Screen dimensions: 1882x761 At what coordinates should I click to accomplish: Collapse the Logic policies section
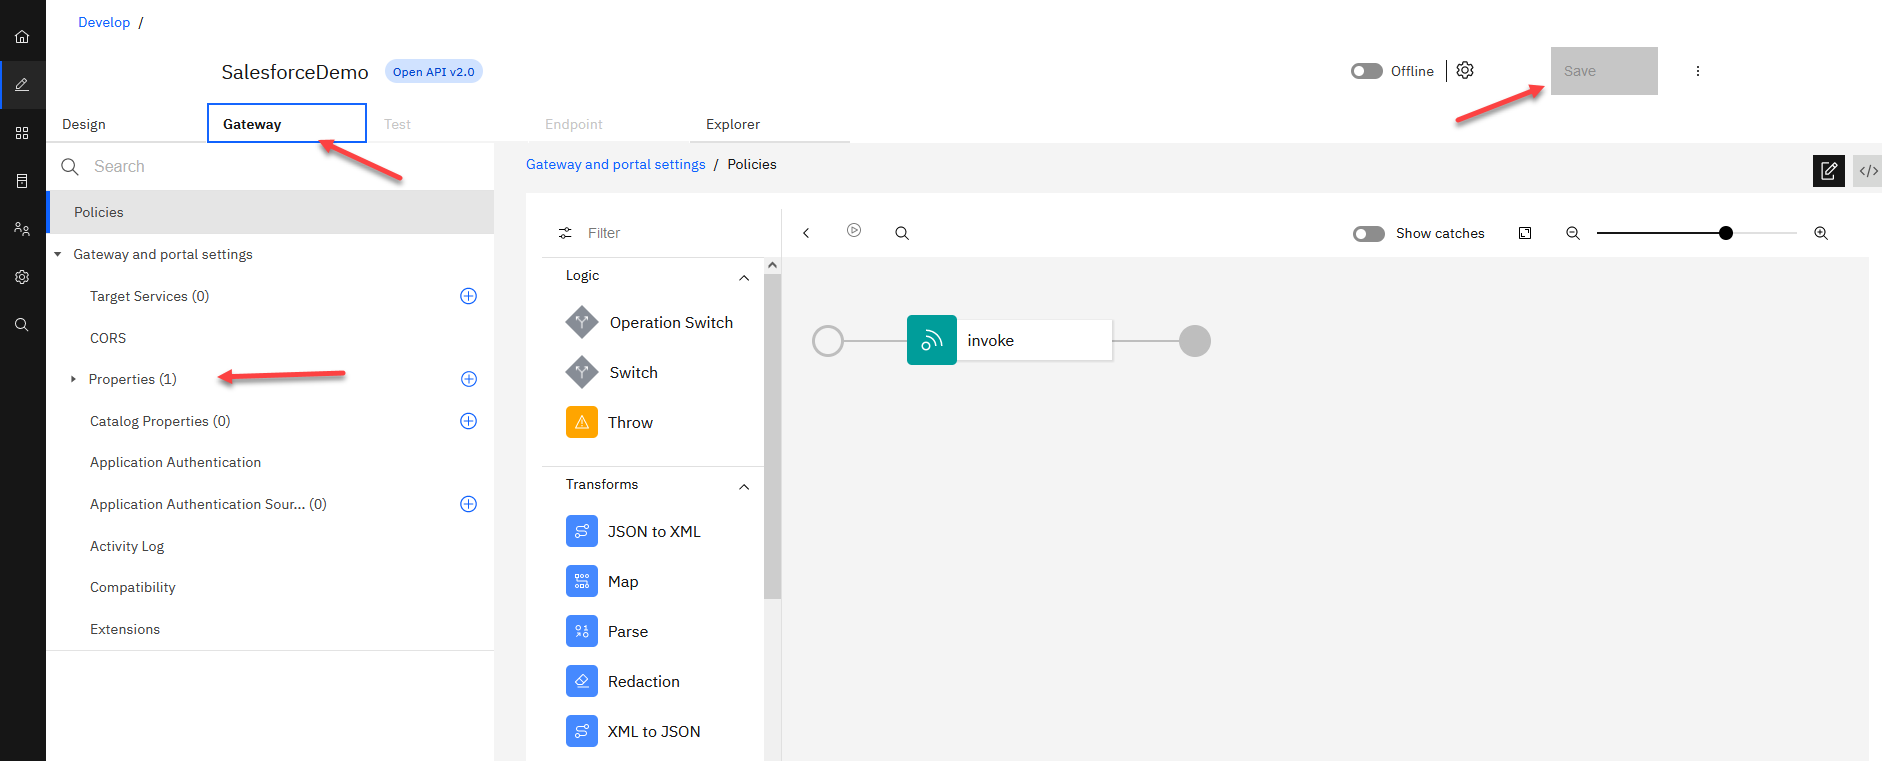743,278
